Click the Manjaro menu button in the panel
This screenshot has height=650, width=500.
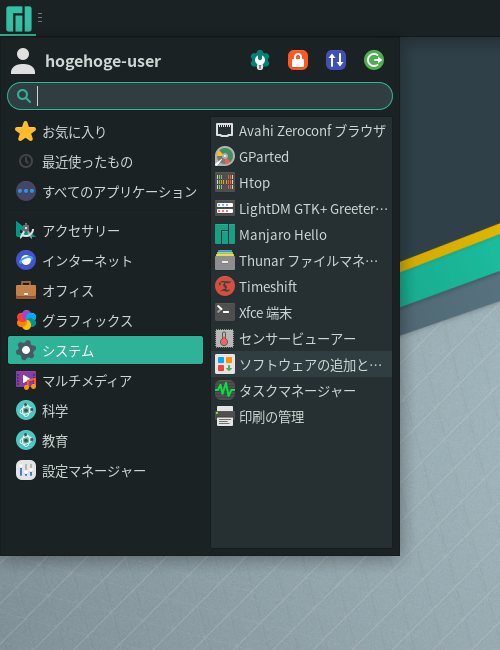tap(19, 18)
